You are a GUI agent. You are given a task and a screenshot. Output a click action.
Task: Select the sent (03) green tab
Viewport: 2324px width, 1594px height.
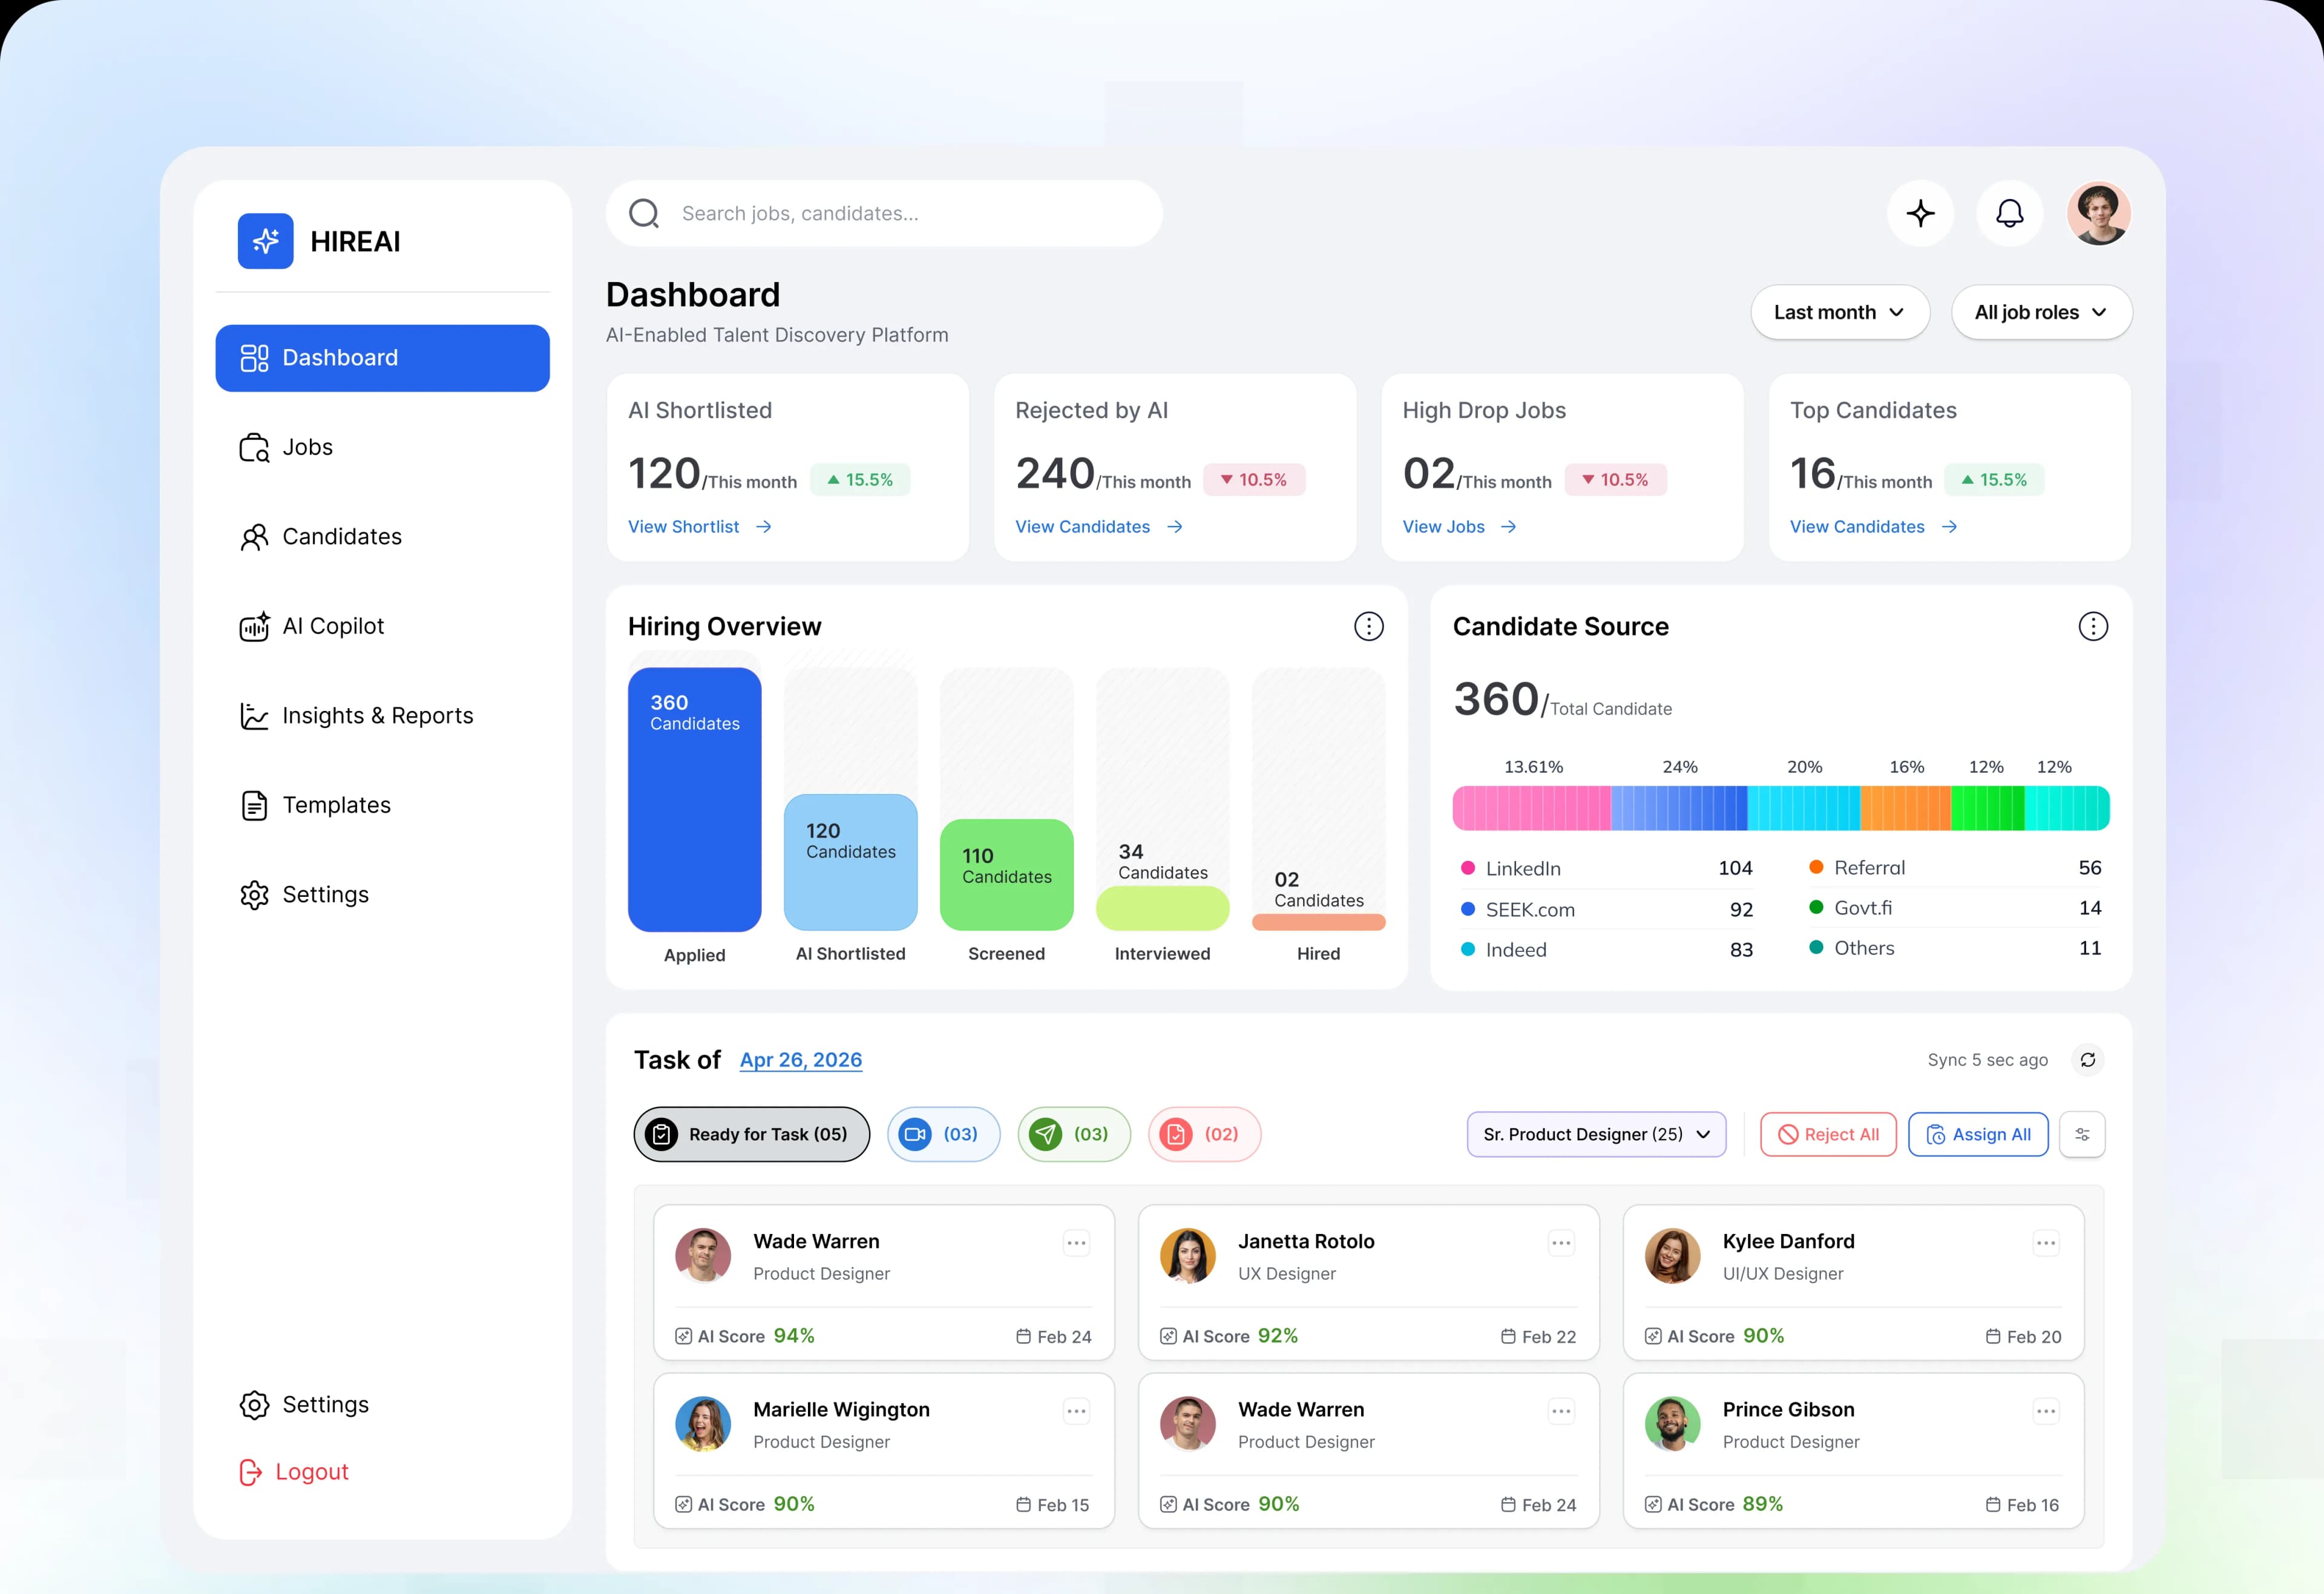[x=1074, y=1134]
